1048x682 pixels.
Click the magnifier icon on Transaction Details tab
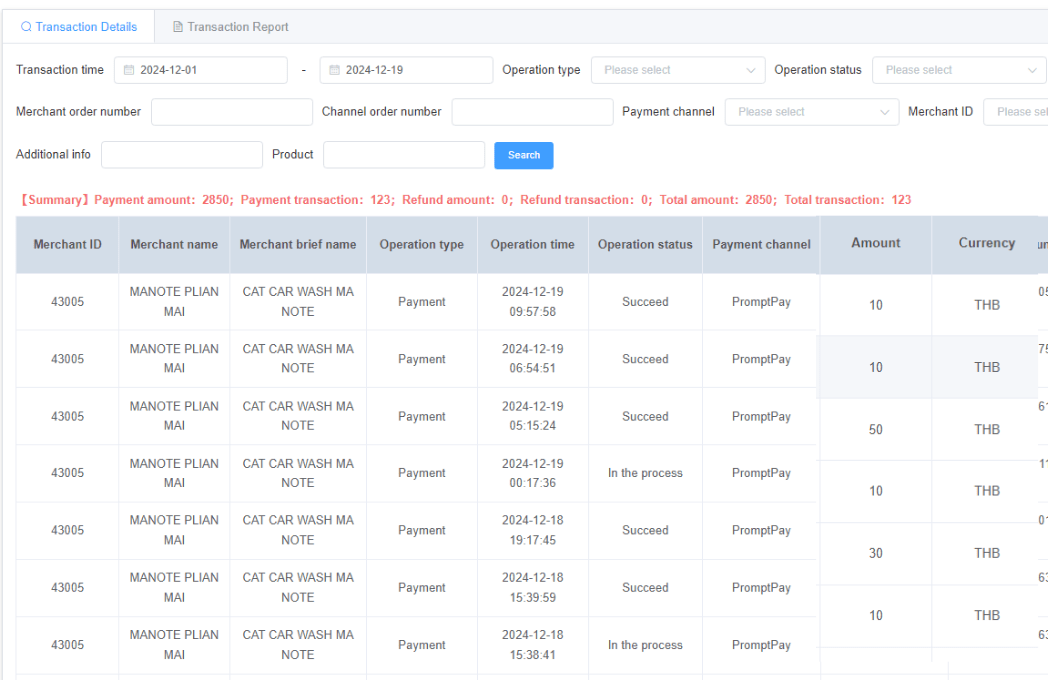(x=26, y=27)
